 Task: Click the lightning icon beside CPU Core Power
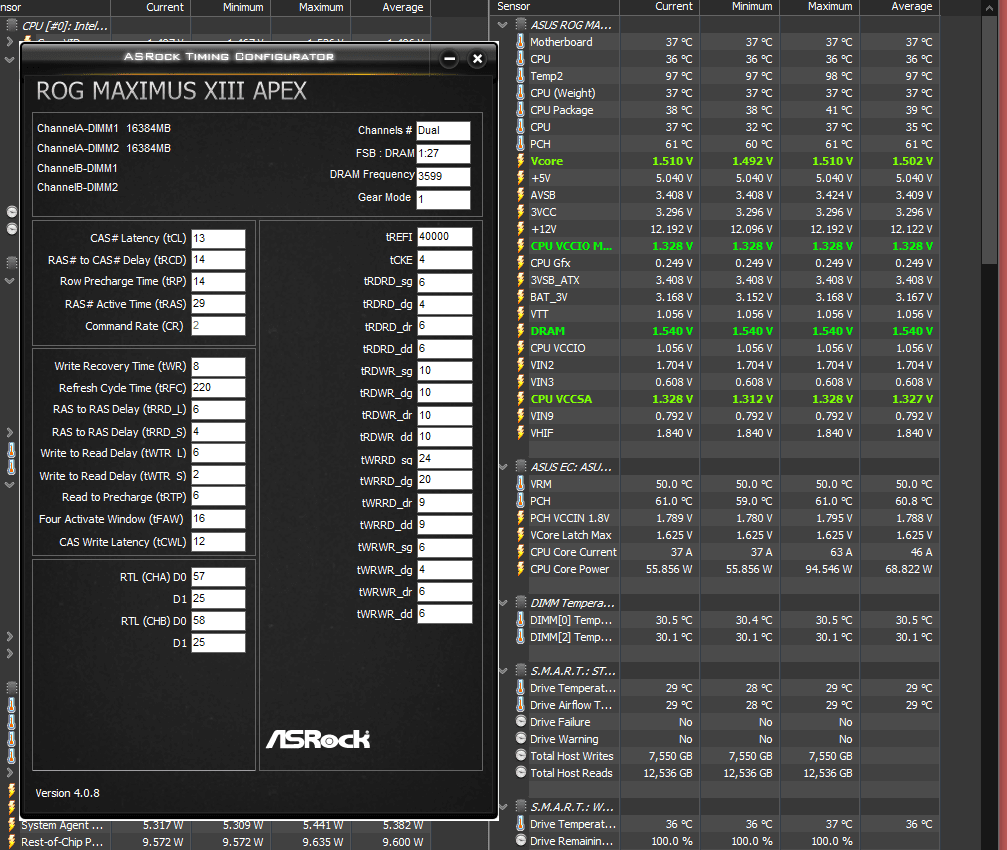520,569
